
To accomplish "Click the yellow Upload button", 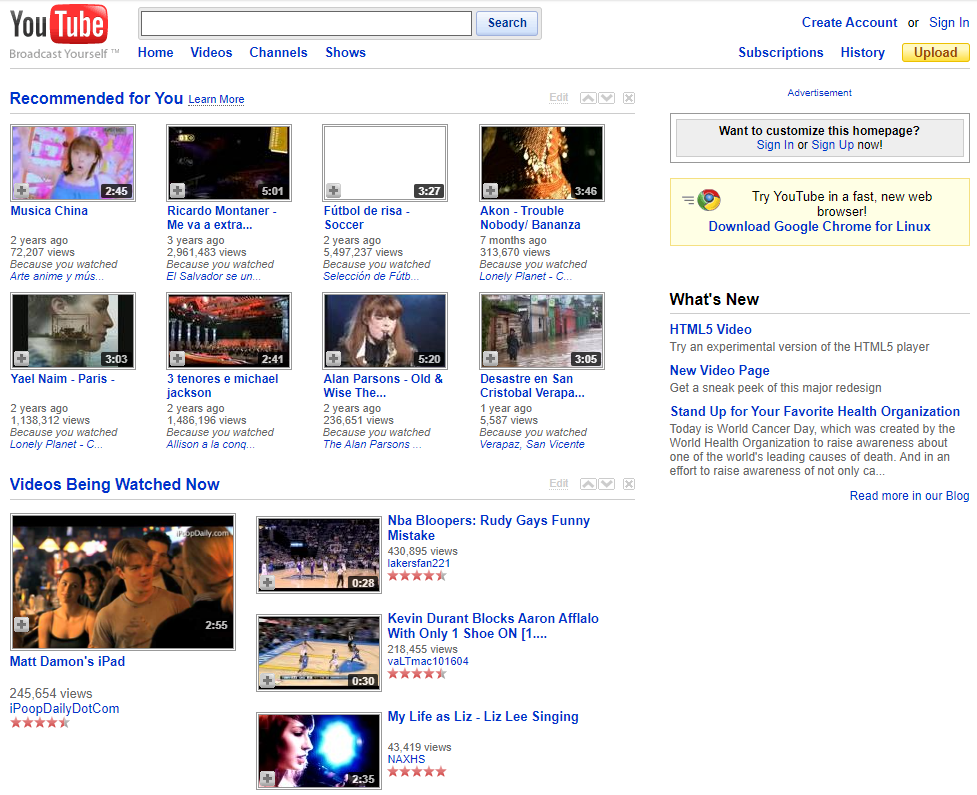I will 935,52.
